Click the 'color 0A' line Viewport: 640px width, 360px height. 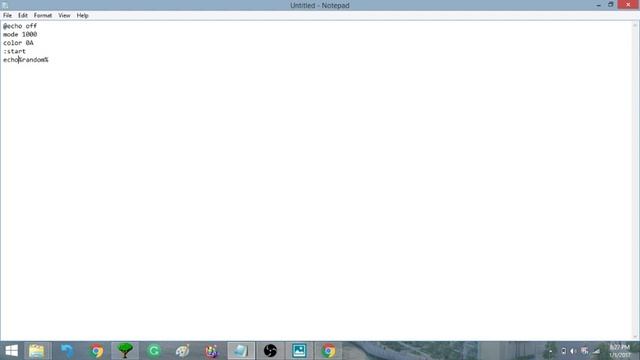pyautogui.click(x=18, y=43)
